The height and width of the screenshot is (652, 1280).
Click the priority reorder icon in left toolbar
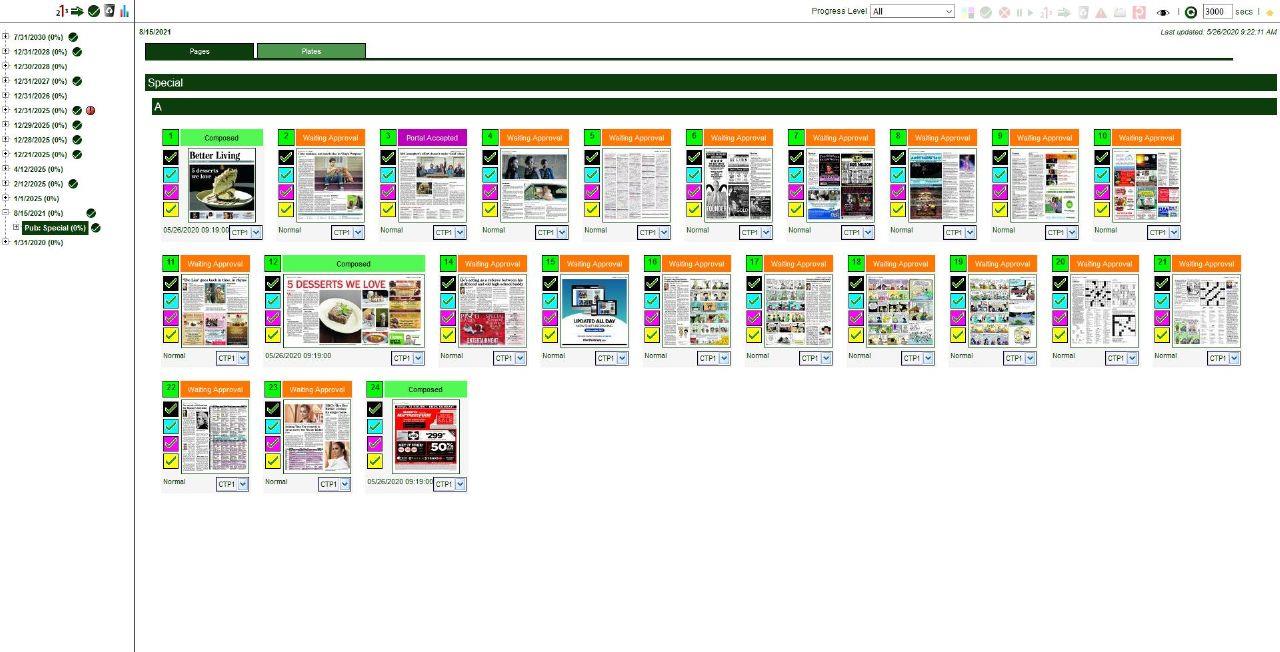pyautogui.click(x=62, y=11)
